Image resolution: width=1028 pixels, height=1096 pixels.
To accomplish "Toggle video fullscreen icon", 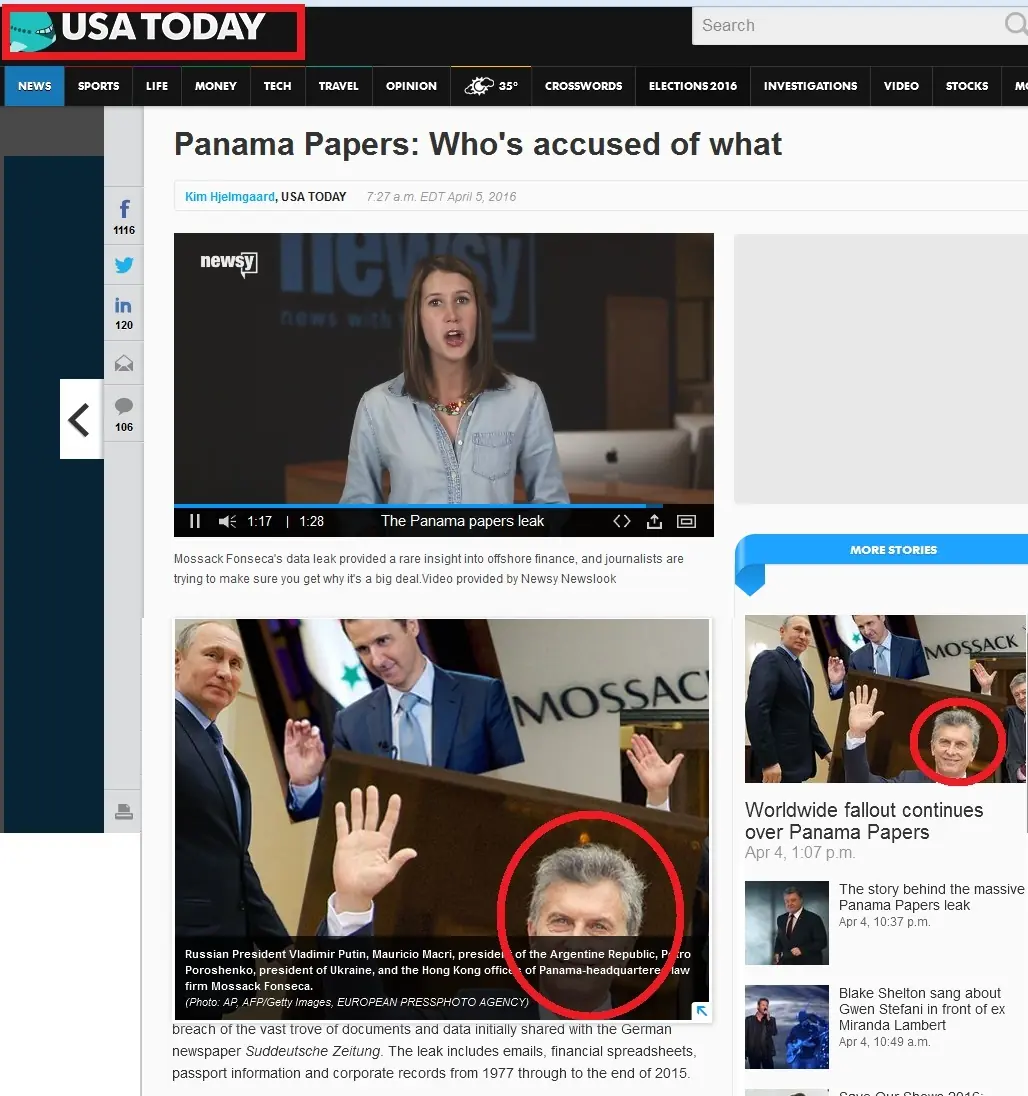I will pyautogui.click(x=686, y=521).
